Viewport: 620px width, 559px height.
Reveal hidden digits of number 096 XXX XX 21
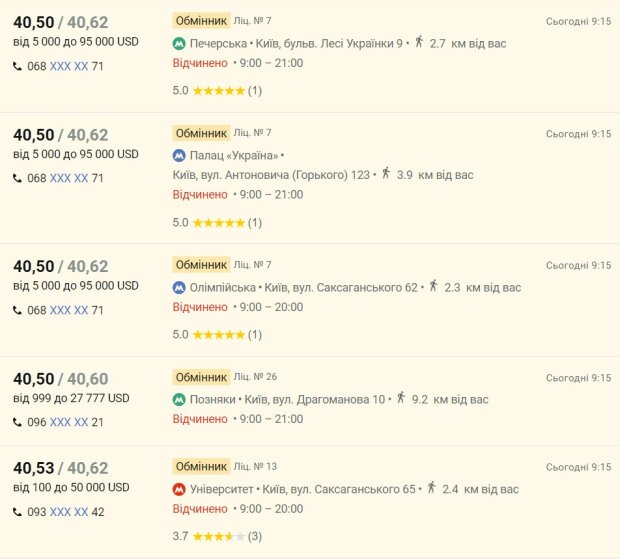[69, 422]
